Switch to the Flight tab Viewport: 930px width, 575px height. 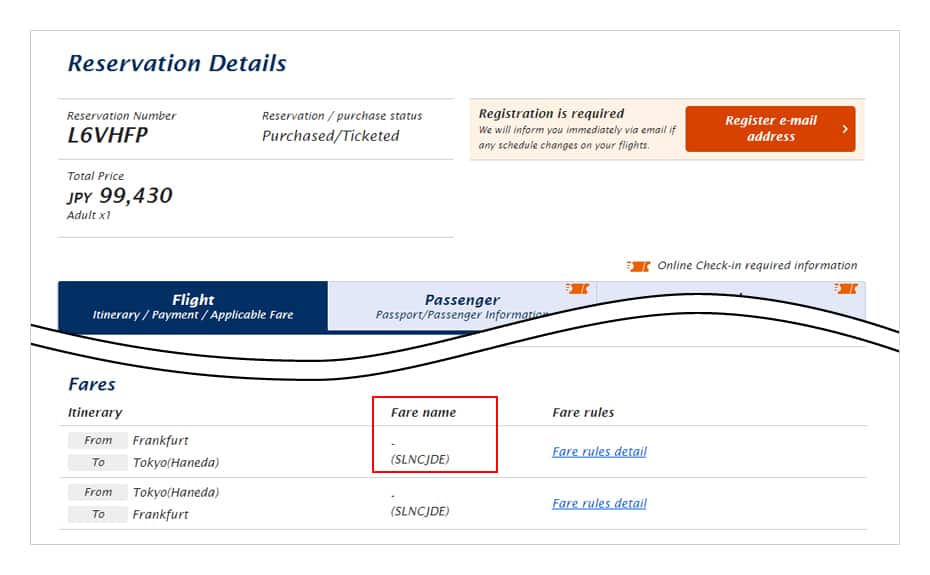193,305
